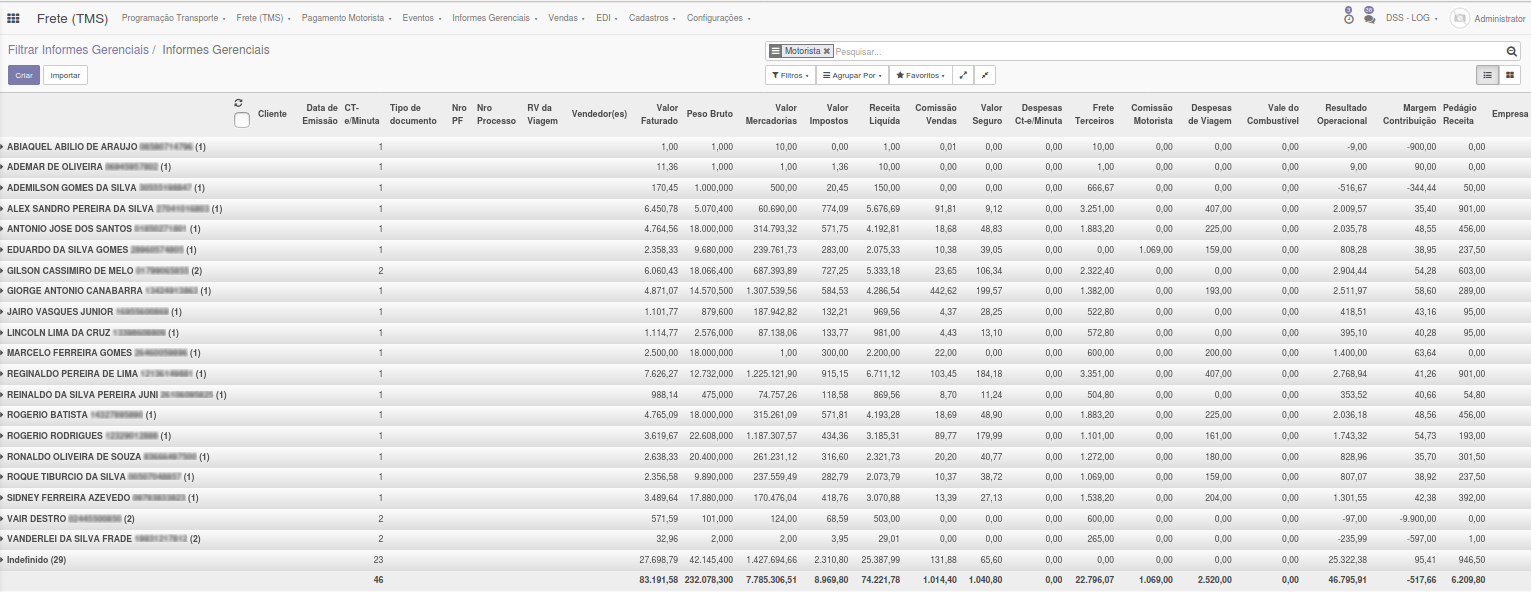The width and height of the screenshot is (1531, 592).
Task: Sort by the Receita Líquida column header
Action: (x=884, y=114)
